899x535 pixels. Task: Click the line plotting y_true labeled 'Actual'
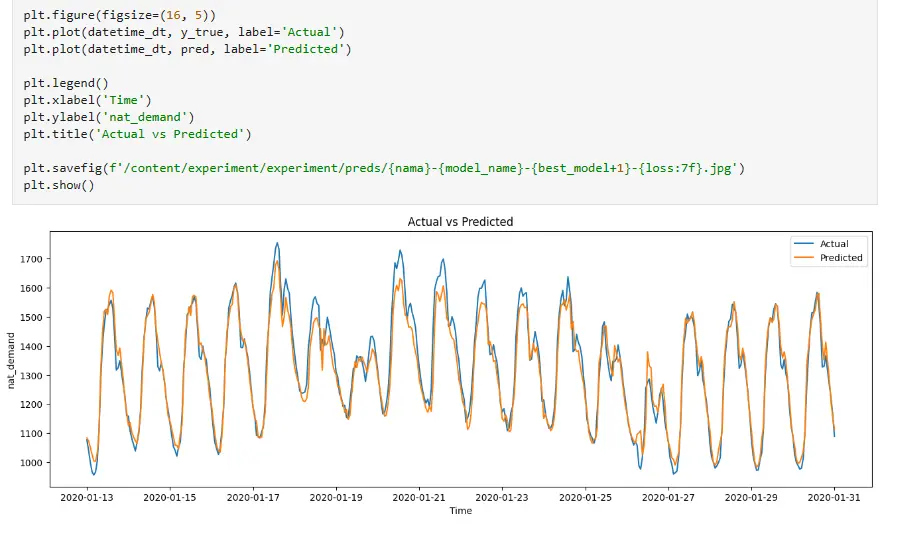(x=185, y=32)
